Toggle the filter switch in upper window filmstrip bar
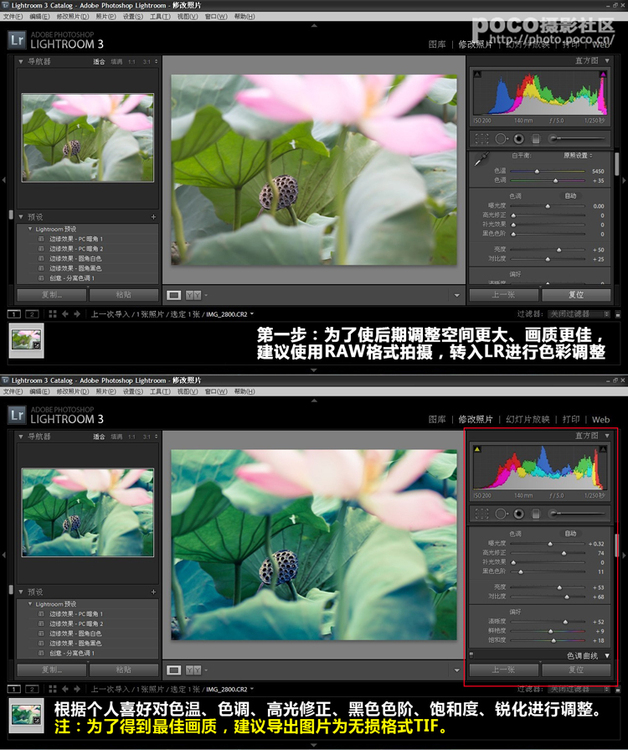The image size is (628, 750). pyautogui.click(x=617, y=314)
